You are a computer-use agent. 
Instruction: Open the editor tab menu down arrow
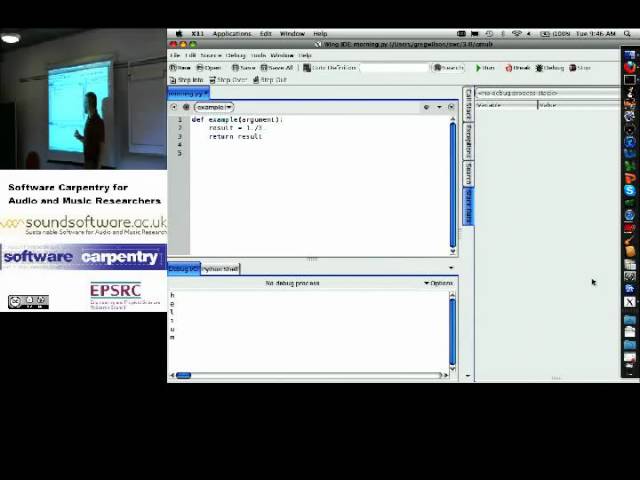pos(439,107)
